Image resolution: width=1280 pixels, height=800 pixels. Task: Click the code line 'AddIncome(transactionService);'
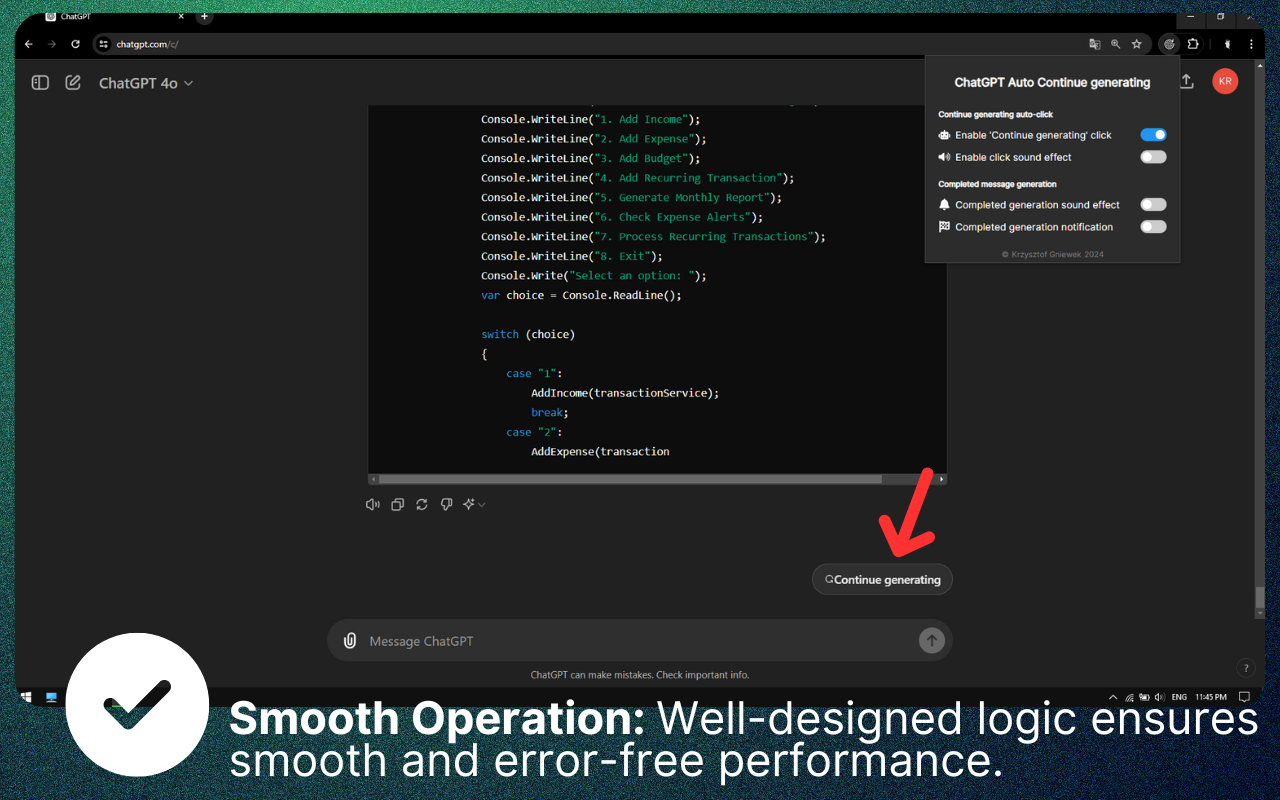tap(625, 393)
